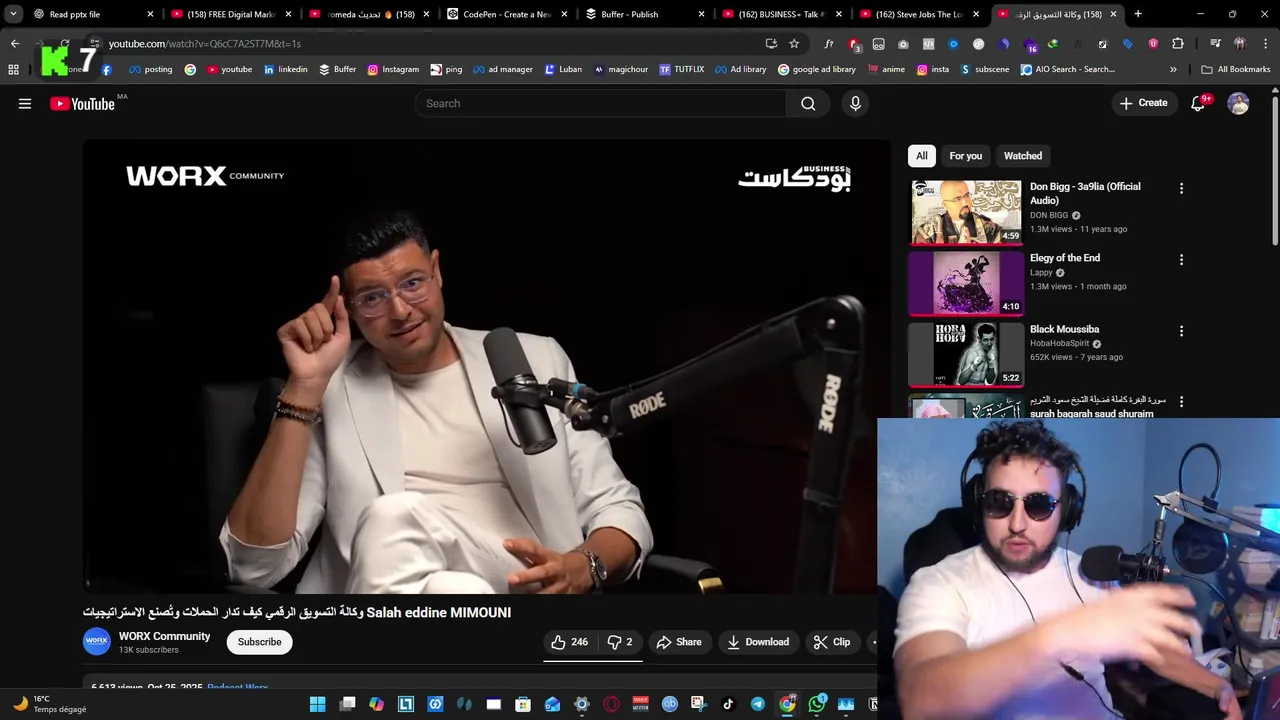1280x720 pixels.
Task: Open ad manager bookmark
Action: point(503,69)
